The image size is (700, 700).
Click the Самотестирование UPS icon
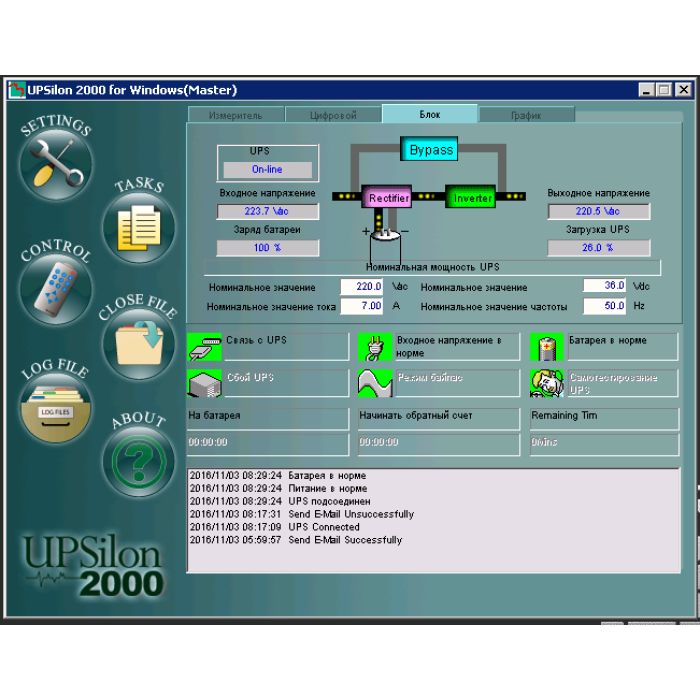pyautogui.click(x=547, y=384)
